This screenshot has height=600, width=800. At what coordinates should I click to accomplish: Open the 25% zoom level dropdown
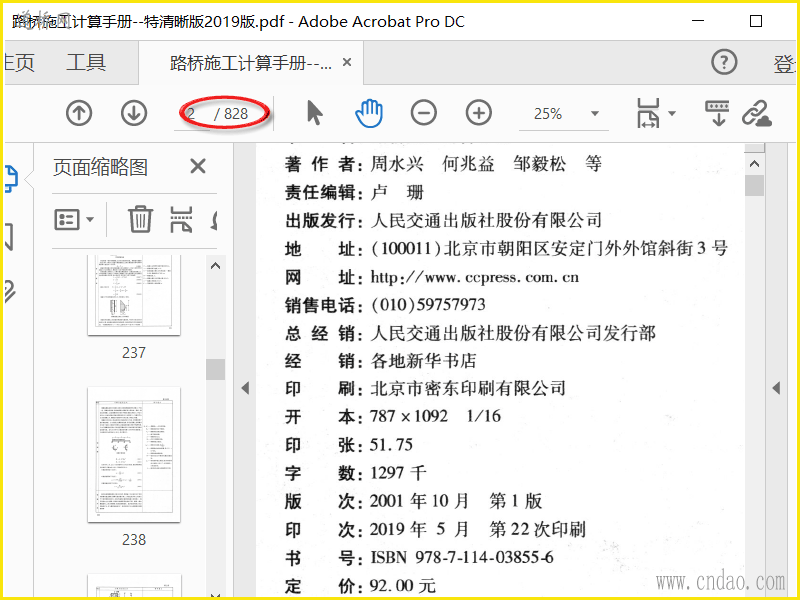(x=595, y=113)
